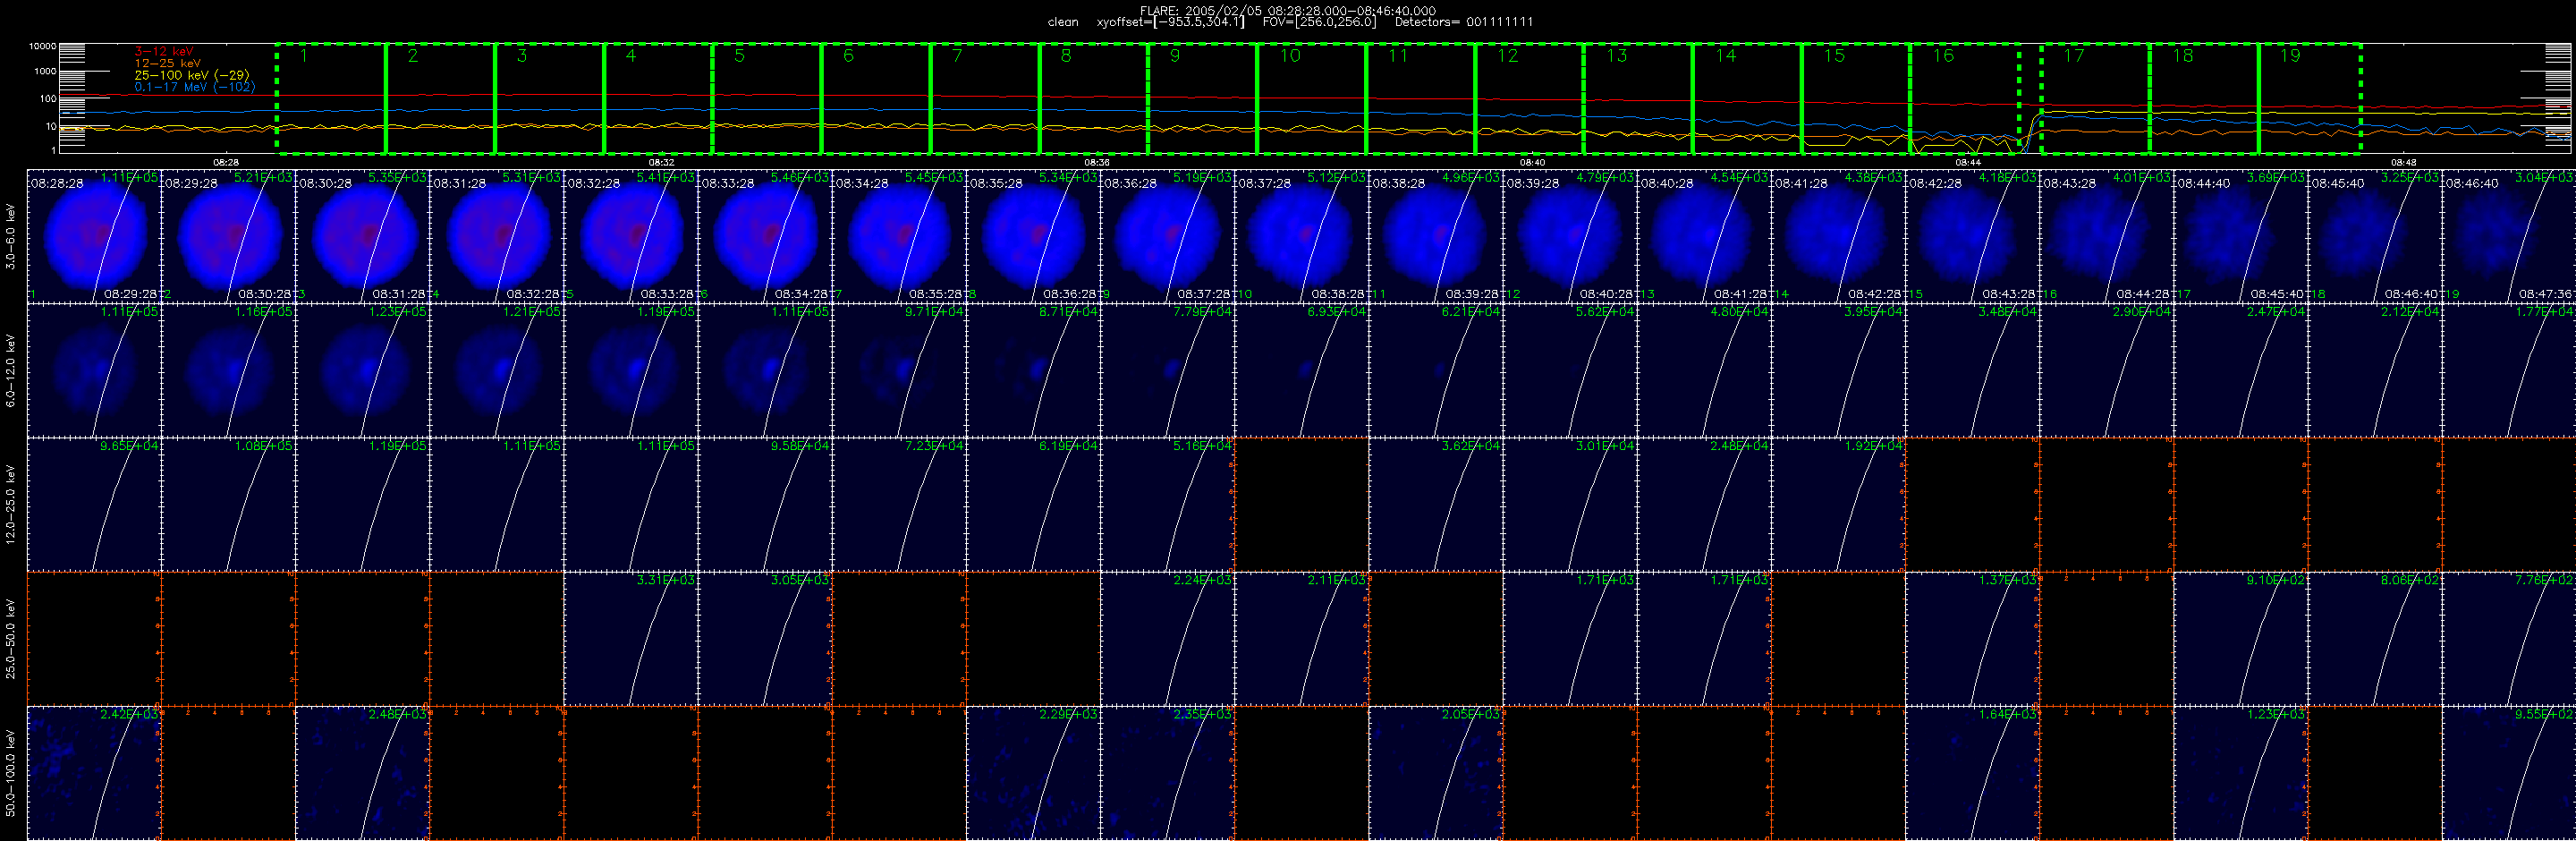The width and height of the screenshot is (2576, 841).
Task: Open the 25.0-50.0 keV image labeled 3.31E+03
Action: coord(631,639)
